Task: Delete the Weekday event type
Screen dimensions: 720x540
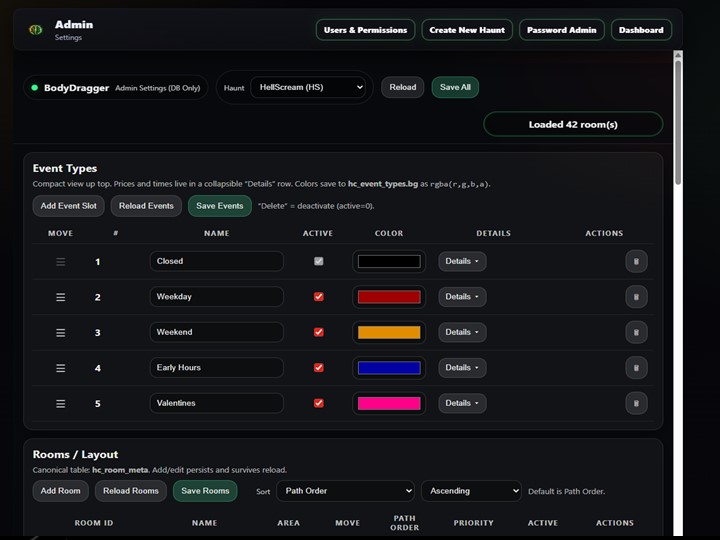Action: tap(636, 297)
